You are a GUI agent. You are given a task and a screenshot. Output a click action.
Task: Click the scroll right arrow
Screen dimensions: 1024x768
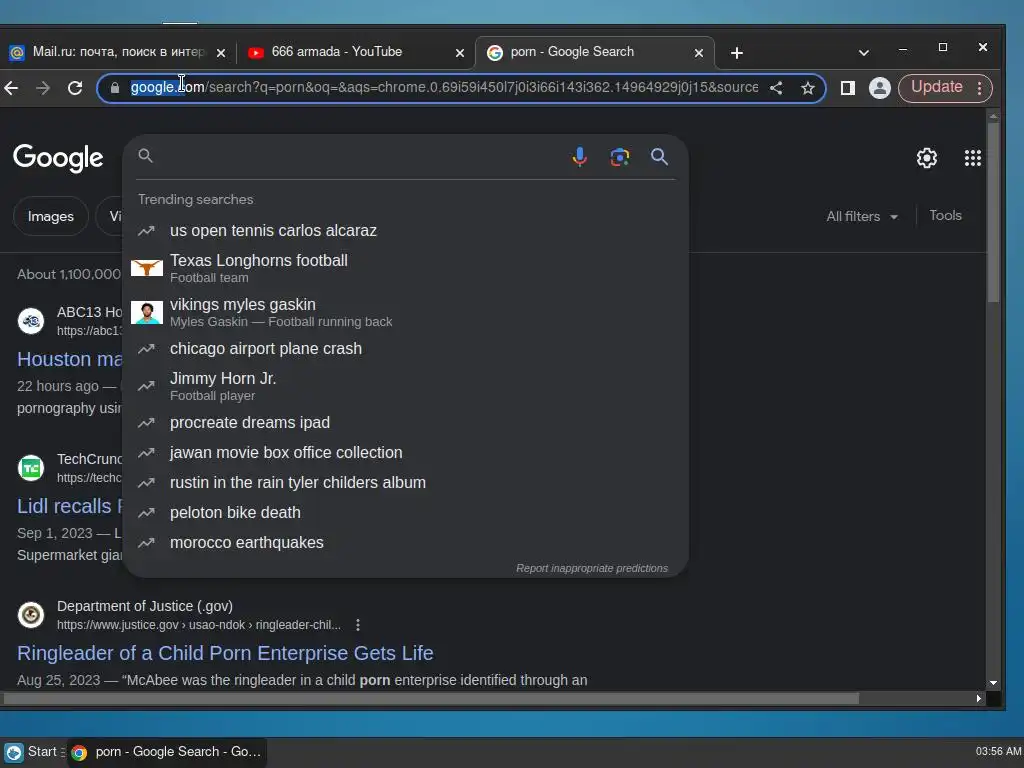click(978, 698)
